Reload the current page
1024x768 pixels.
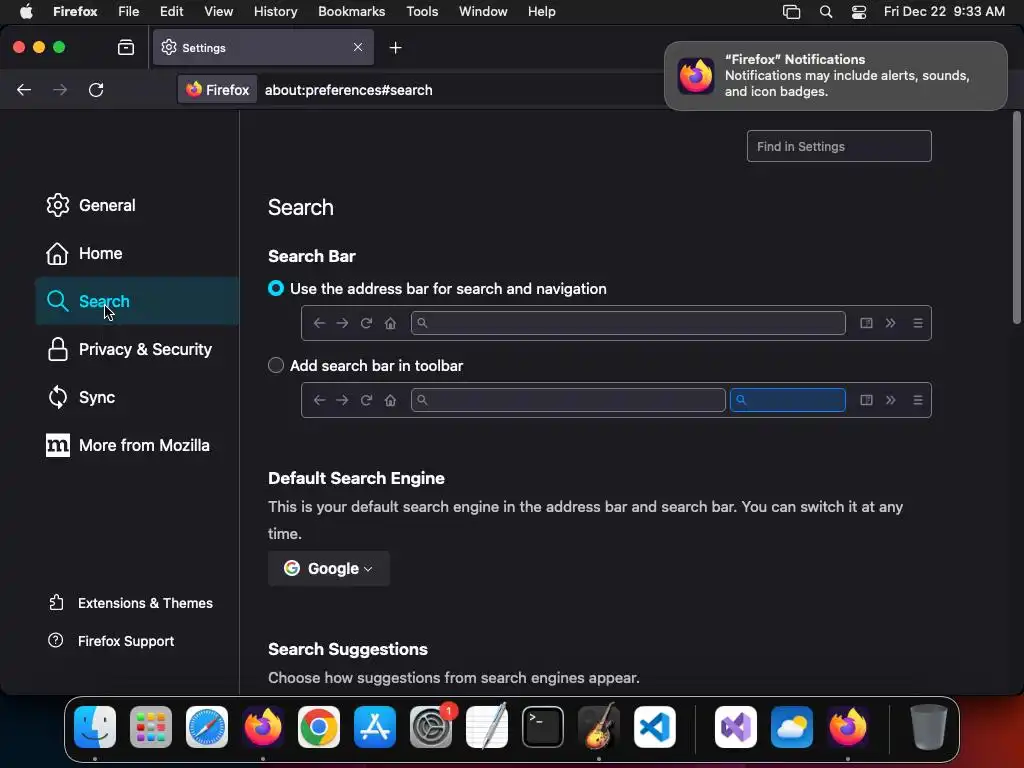(x=96, y=90)
